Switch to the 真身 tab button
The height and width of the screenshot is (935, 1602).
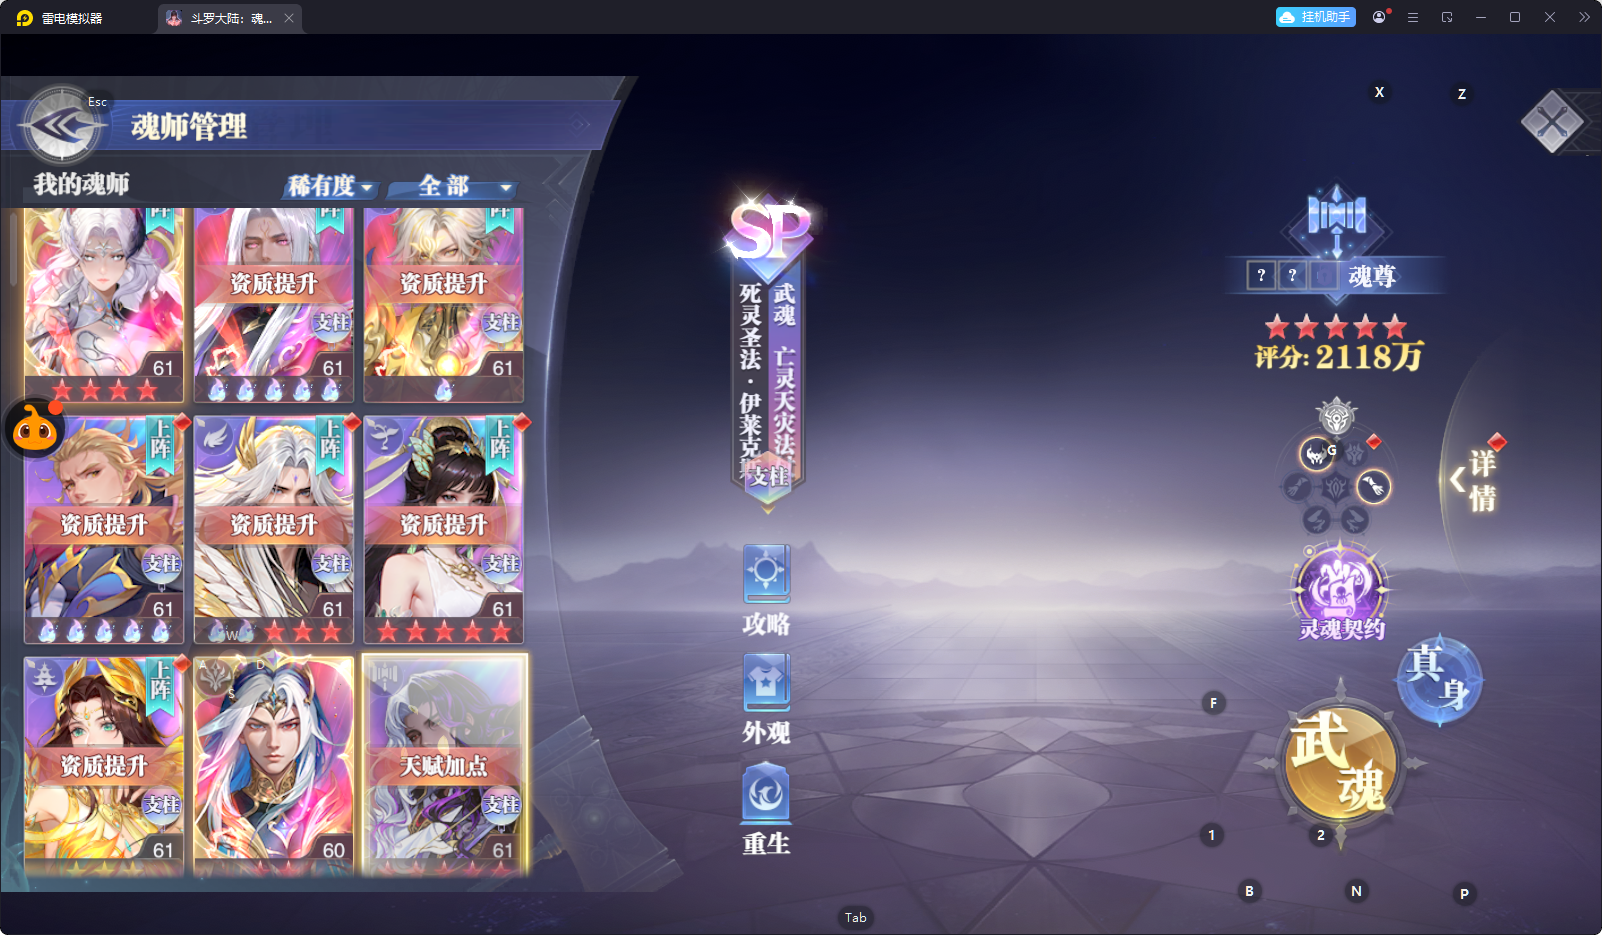pos(1439,680)
